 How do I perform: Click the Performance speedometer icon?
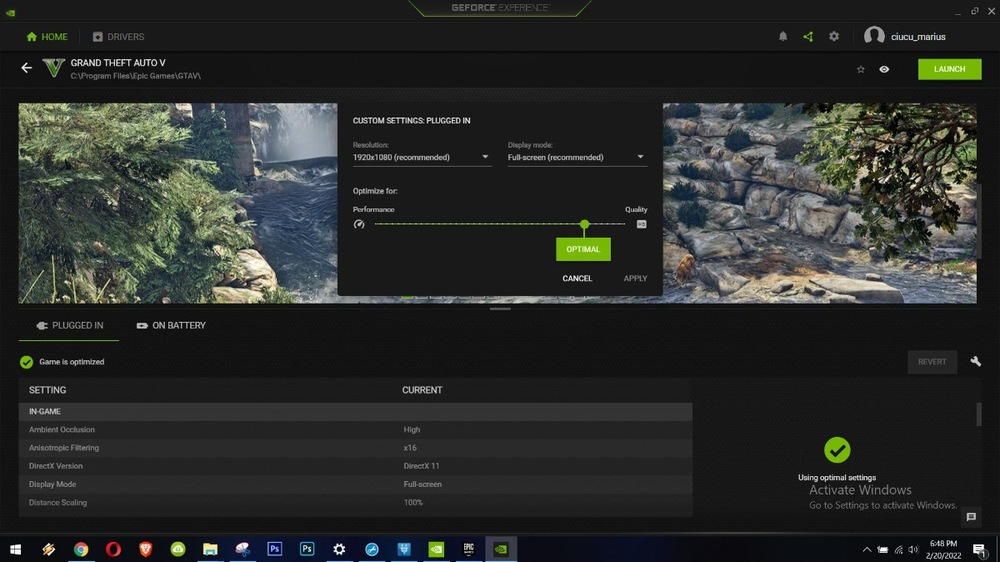[359, 224]
